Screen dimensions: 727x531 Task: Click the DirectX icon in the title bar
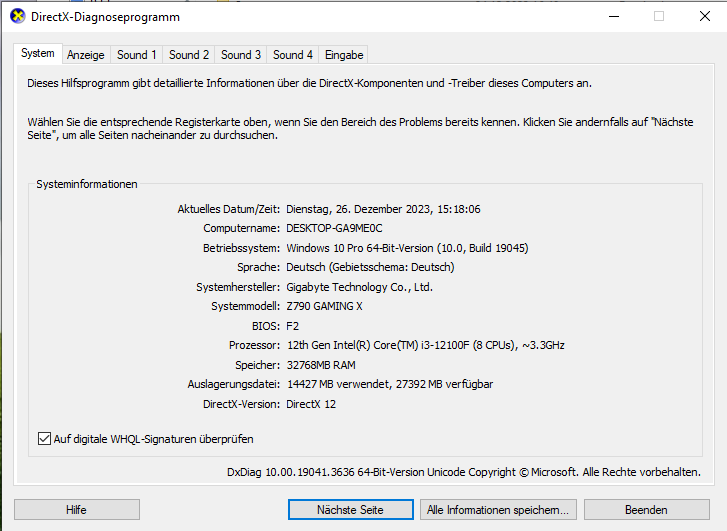(x=18, y=17)
